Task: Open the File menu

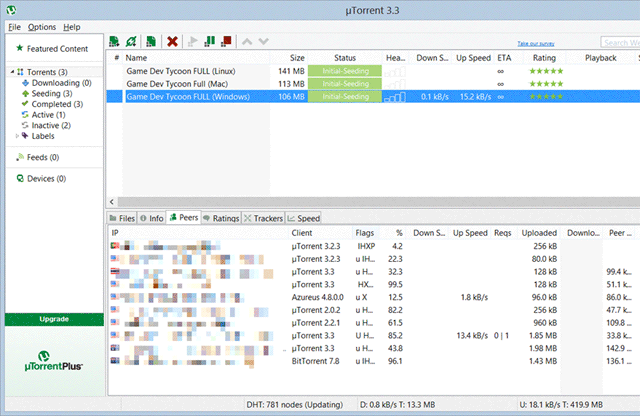Action: [x=14, y=27]
